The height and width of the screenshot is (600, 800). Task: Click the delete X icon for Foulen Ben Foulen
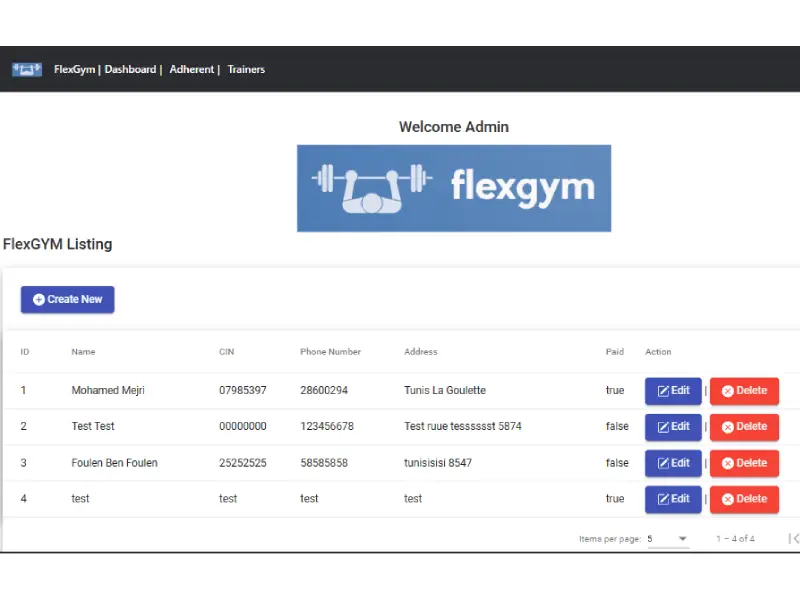[727, 463]
